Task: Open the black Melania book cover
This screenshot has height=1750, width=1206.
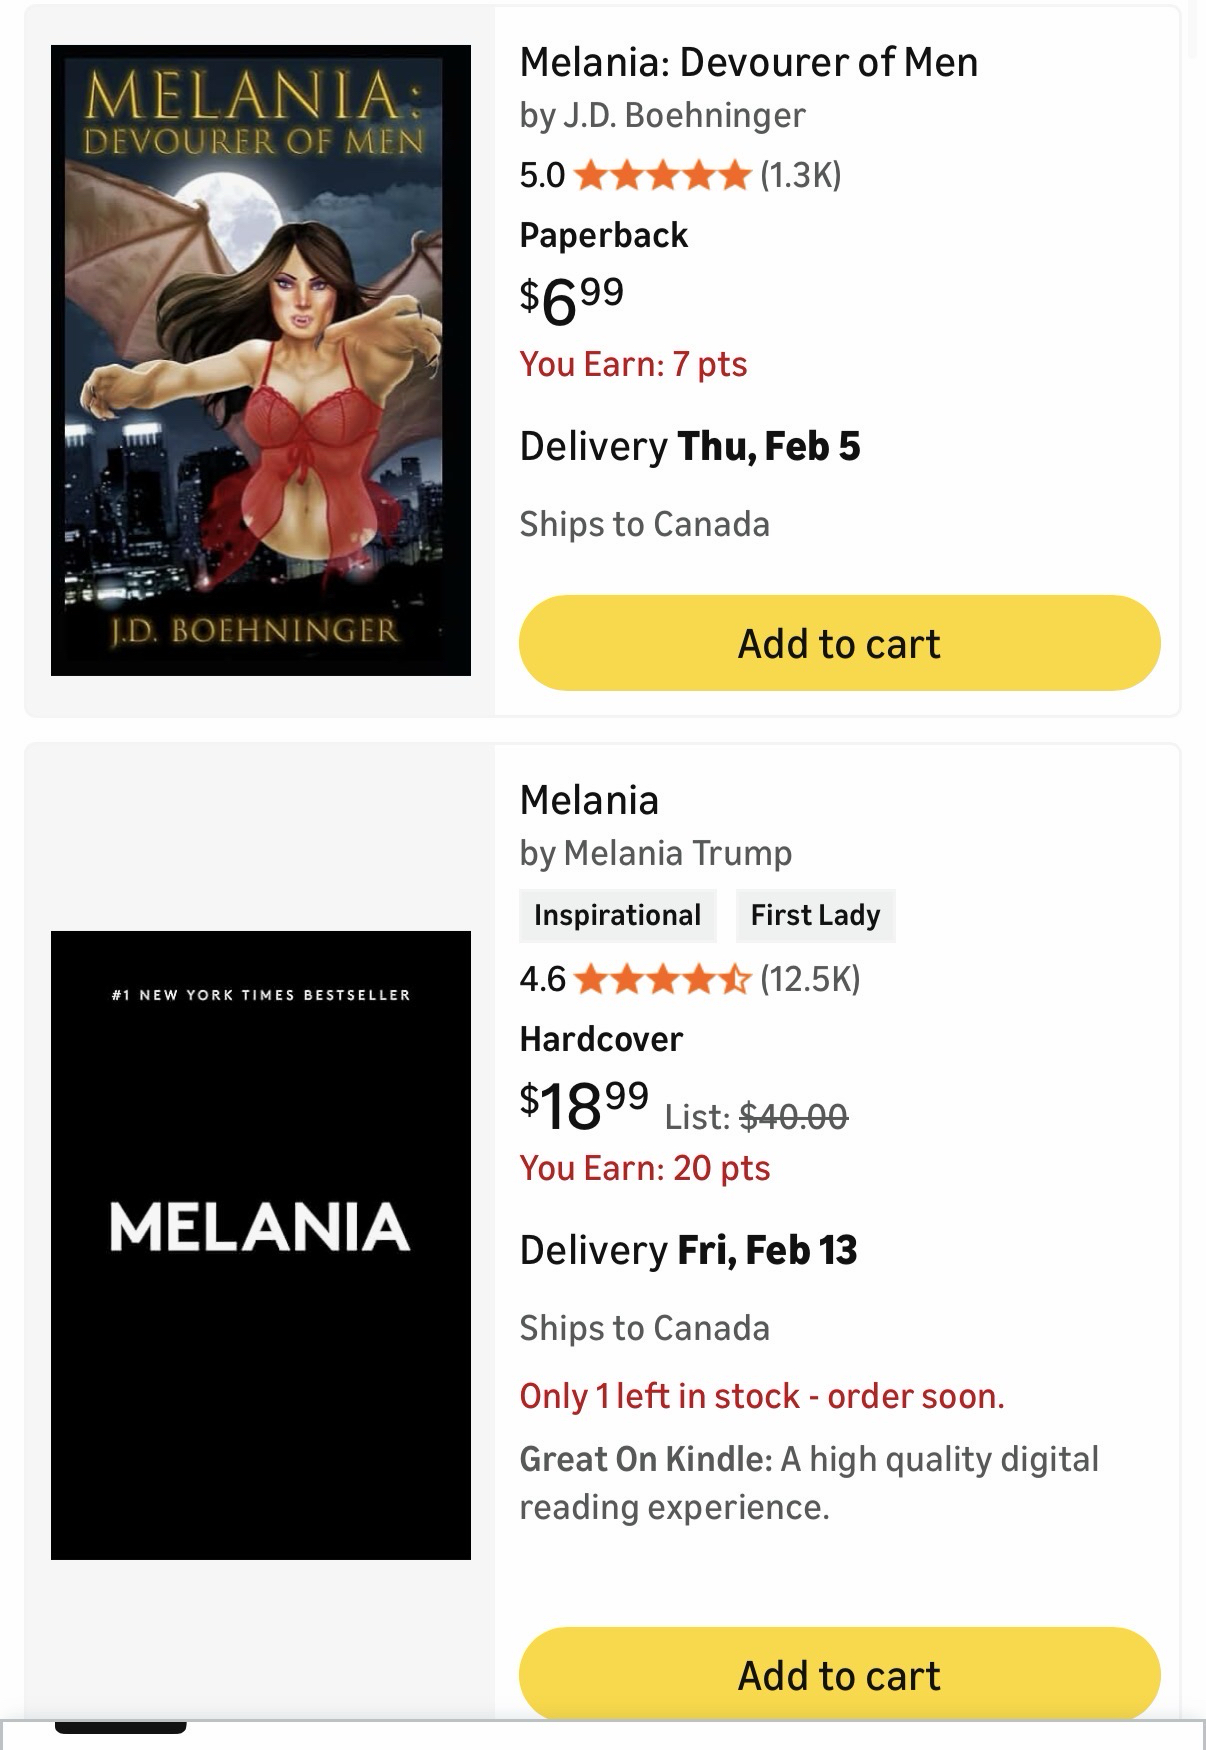Action: tap(260, 1245)
